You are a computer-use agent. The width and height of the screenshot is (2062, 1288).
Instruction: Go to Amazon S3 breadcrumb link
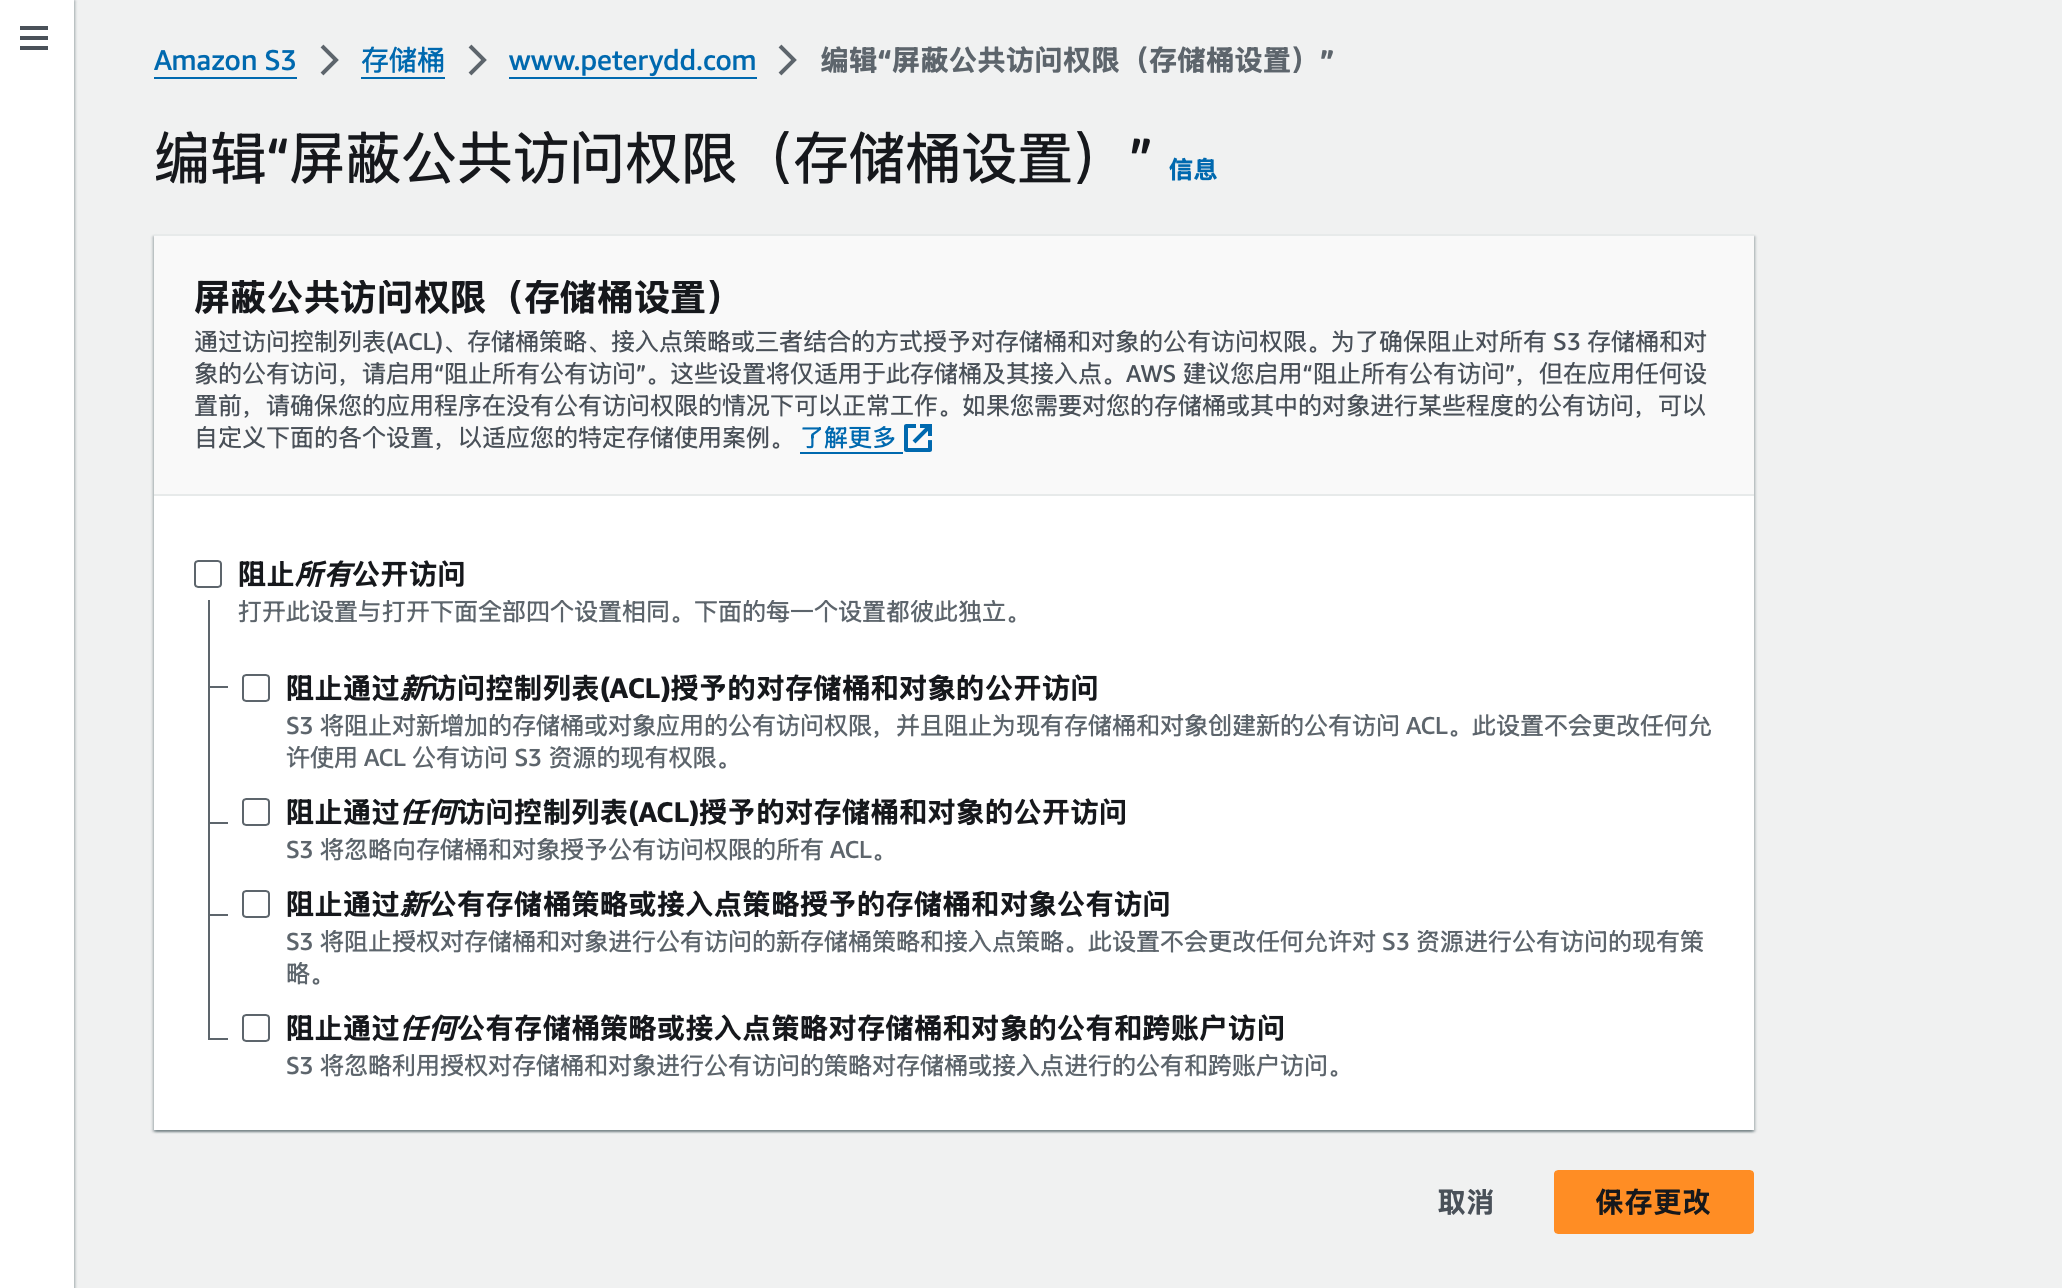pyautogui.click(x=225, y=60)
